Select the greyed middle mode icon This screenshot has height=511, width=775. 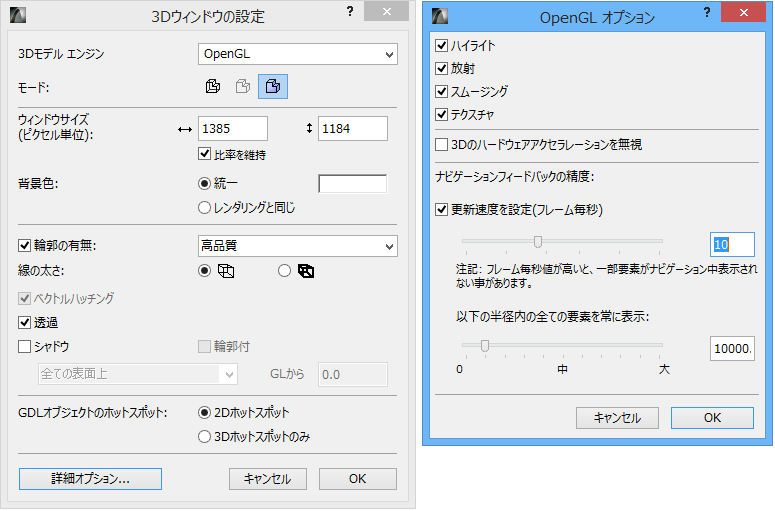point(243,86)
